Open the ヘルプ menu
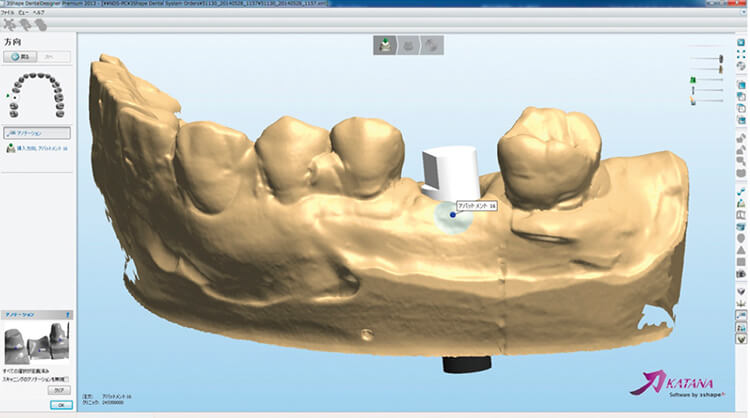The width and height of the screenshot is (750, 418). (39, 13)
